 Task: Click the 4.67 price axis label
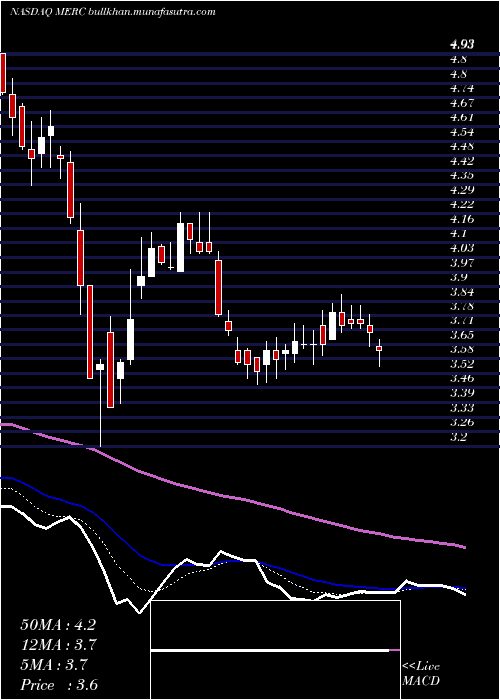(462, 103)
